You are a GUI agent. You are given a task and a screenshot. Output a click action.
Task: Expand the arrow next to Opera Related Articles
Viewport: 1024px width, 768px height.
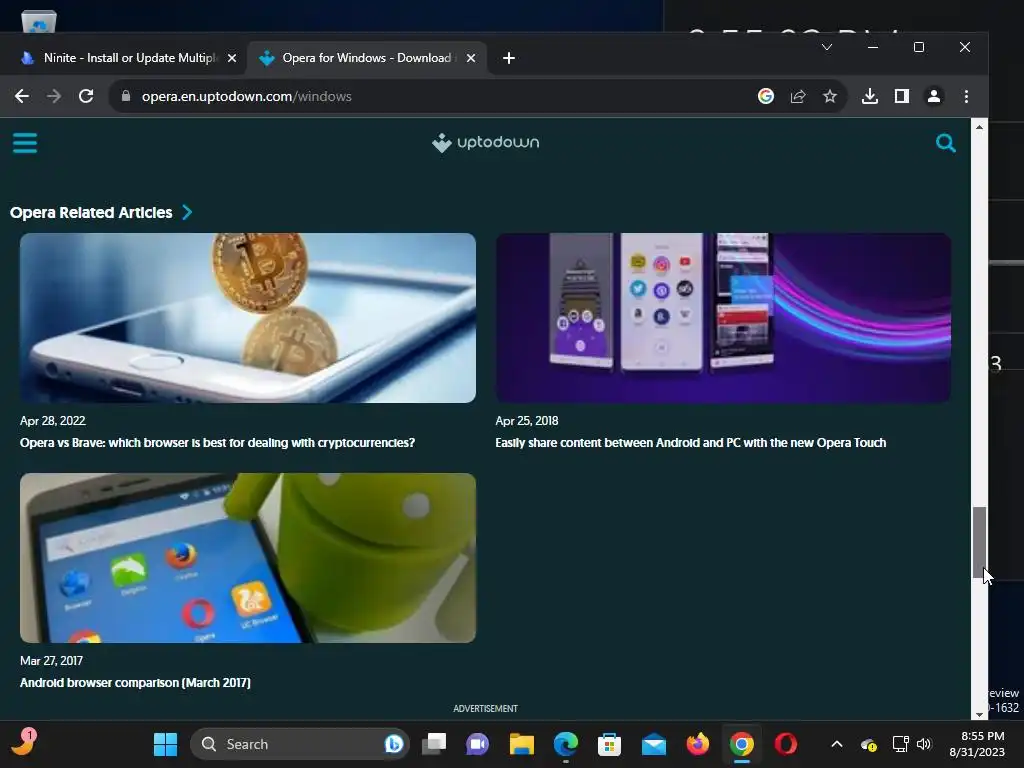coord(187,212)
